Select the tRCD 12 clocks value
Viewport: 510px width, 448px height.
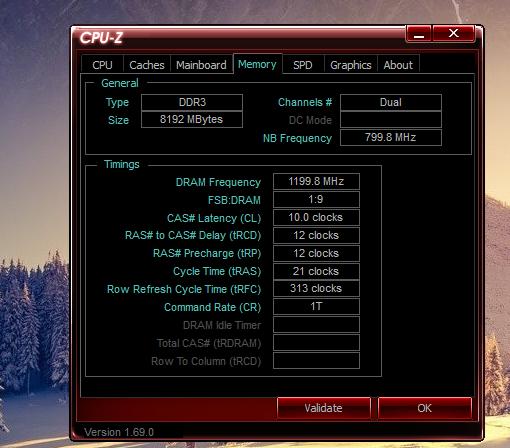[x=316, y=235]
